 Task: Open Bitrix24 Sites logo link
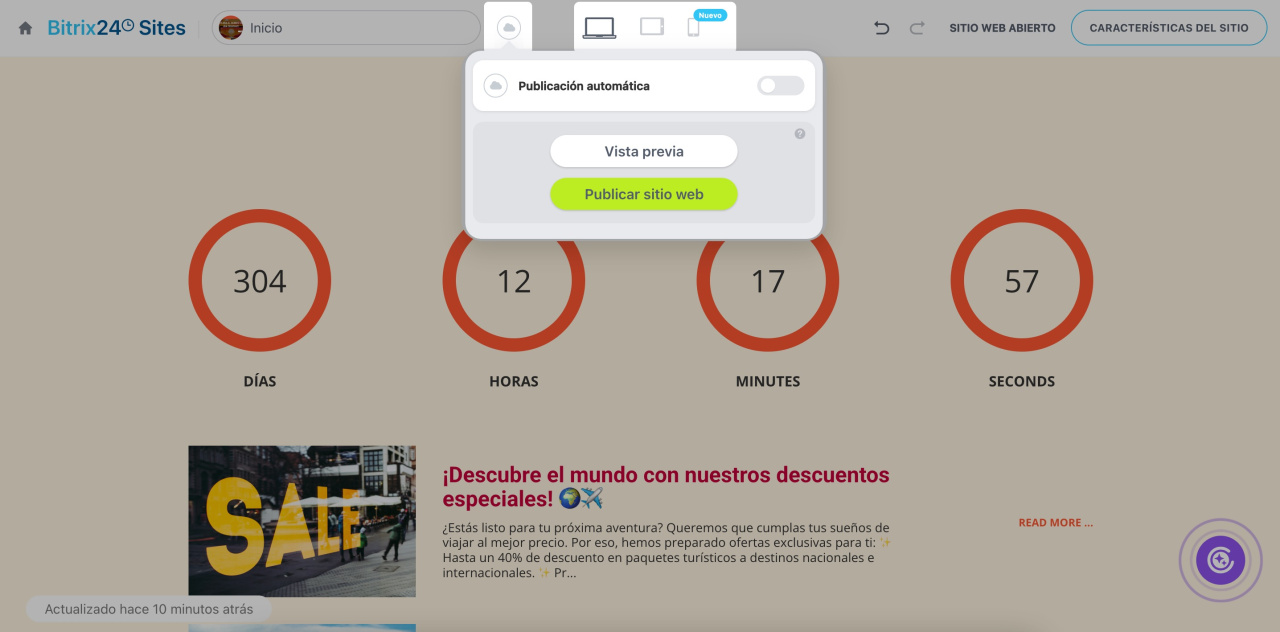click(x=116, y=28)
